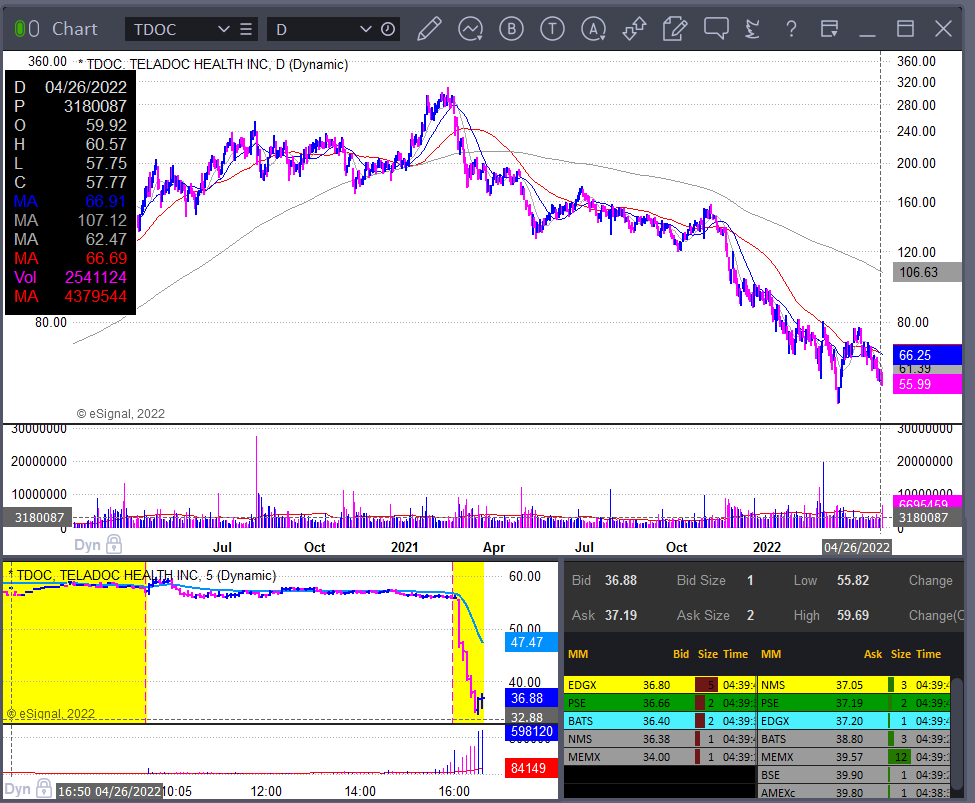Click the green link indicator icon
Viewport: 975px width, 803px height.
(19, 29)
